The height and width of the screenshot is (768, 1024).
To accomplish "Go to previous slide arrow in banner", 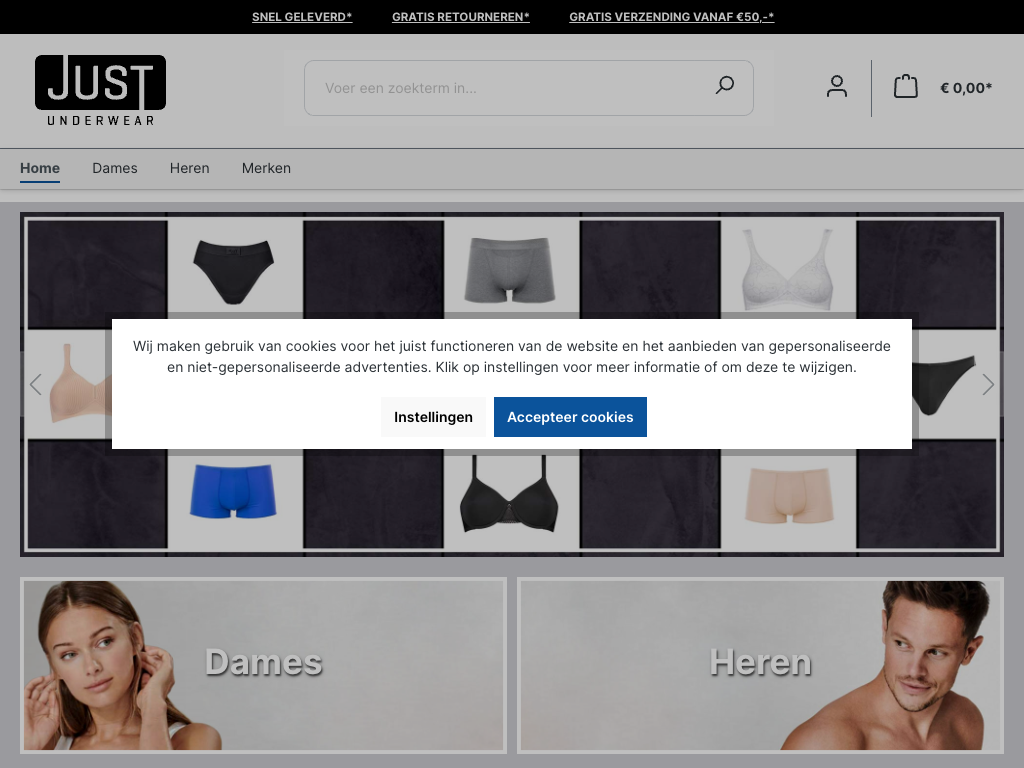I will [x=36, y=384].
